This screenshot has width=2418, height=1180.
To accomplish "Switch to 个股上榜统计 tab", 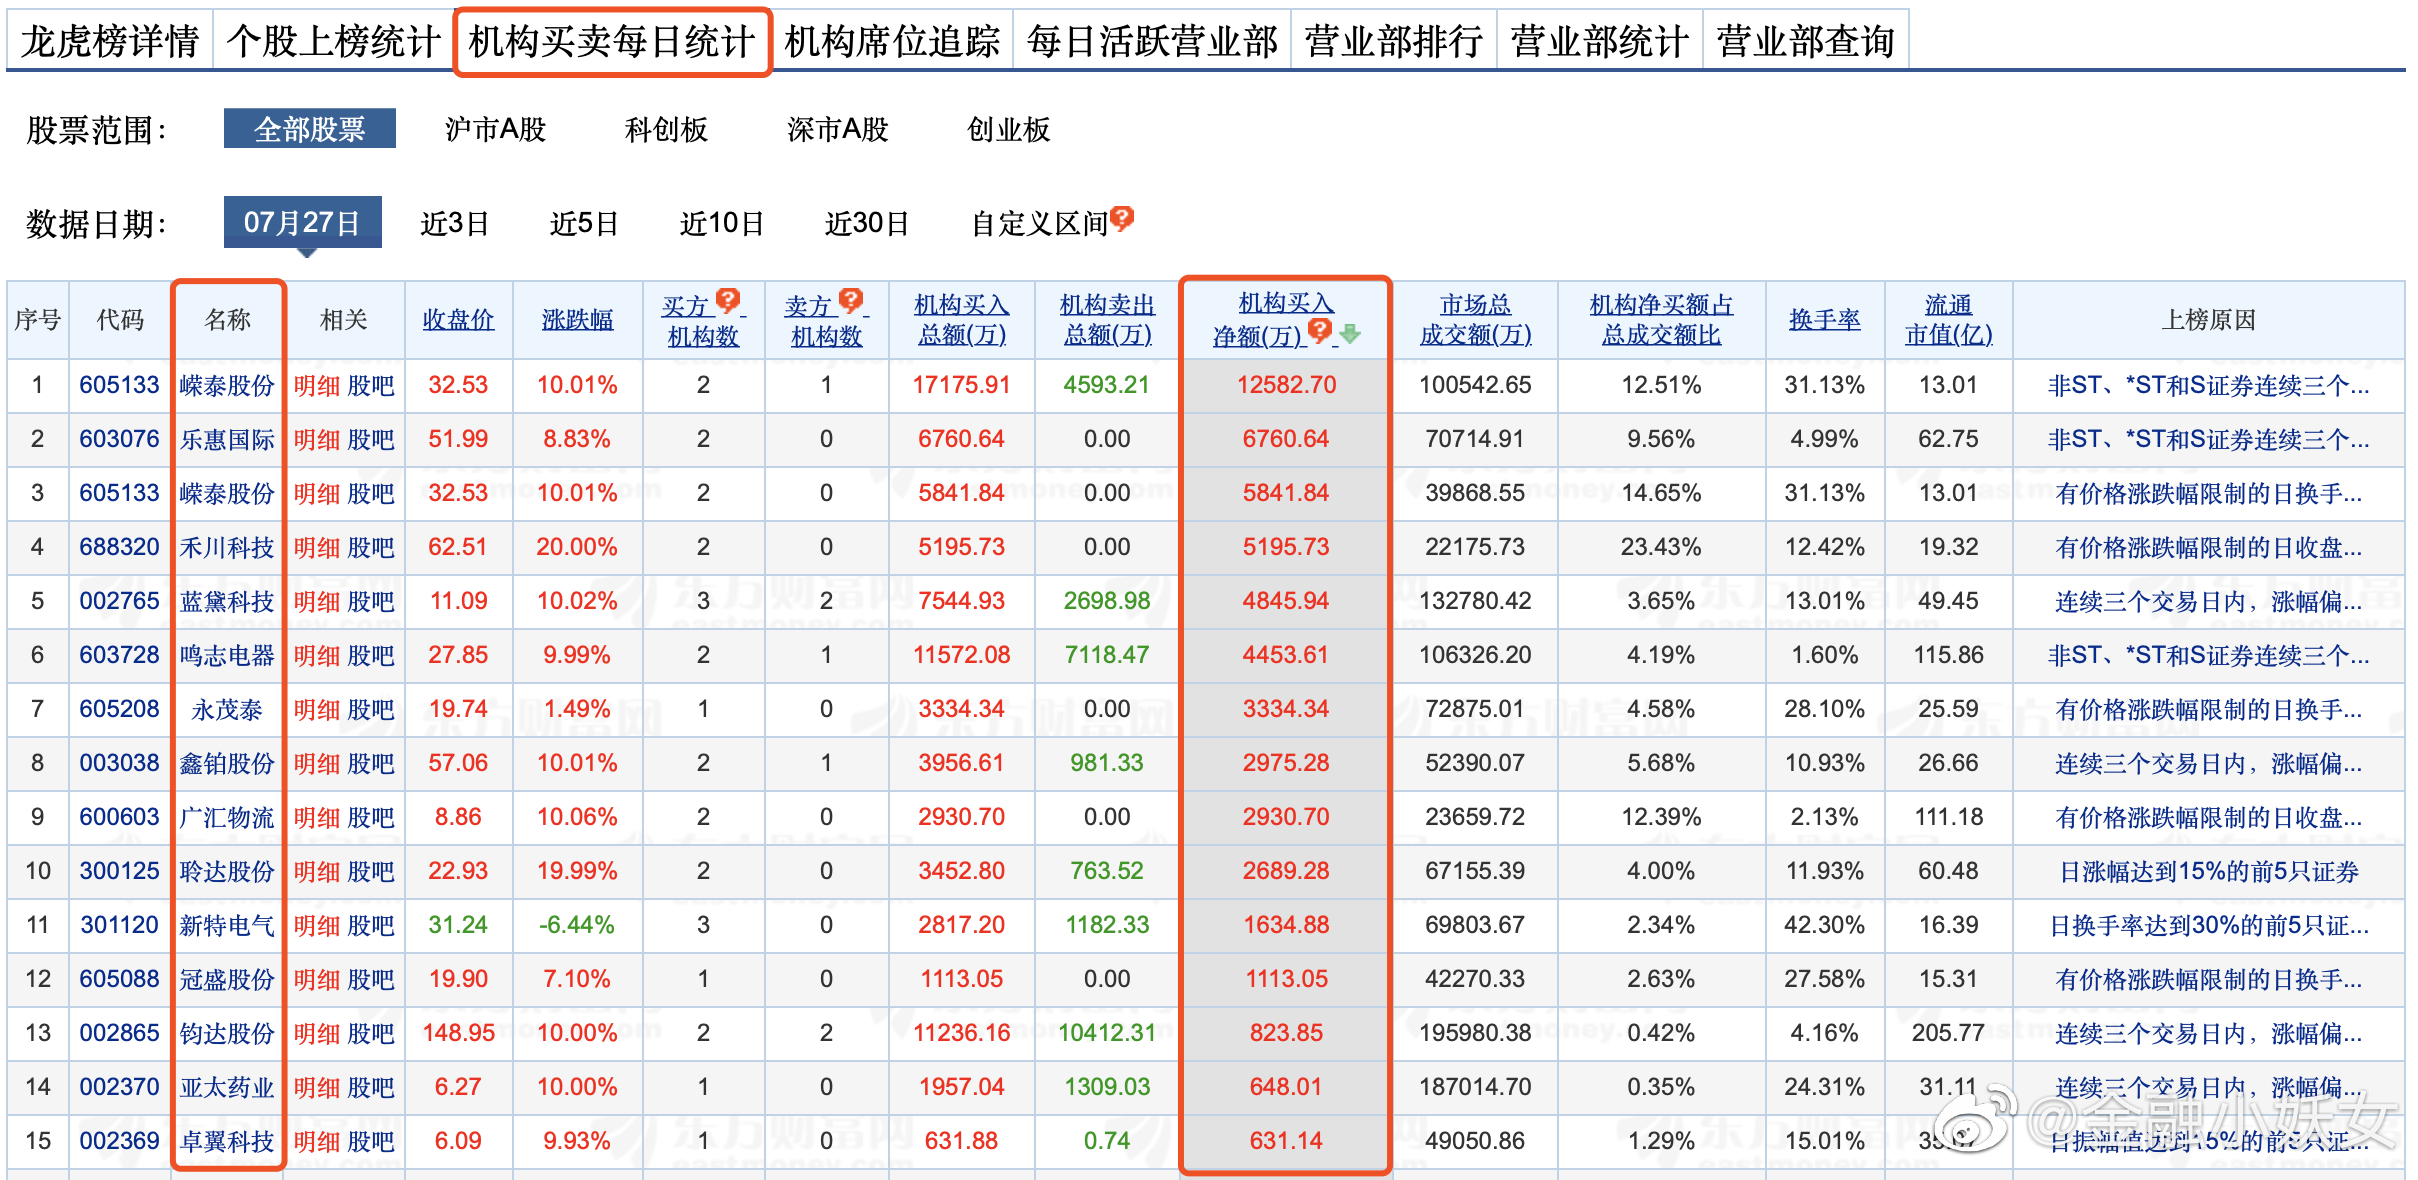I will point(334,41).
